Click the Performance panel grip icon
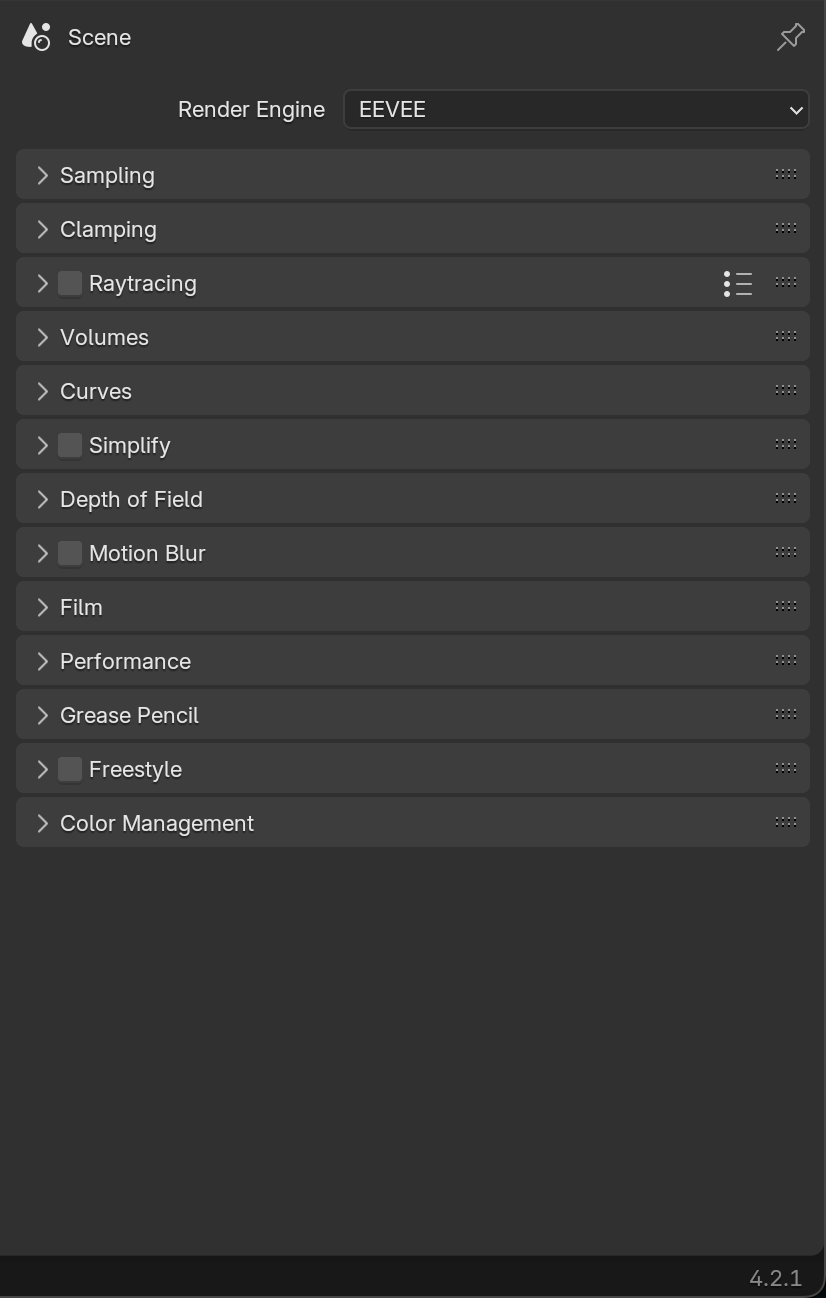This screenshot has height=1298, width=826. click(786, 661)
